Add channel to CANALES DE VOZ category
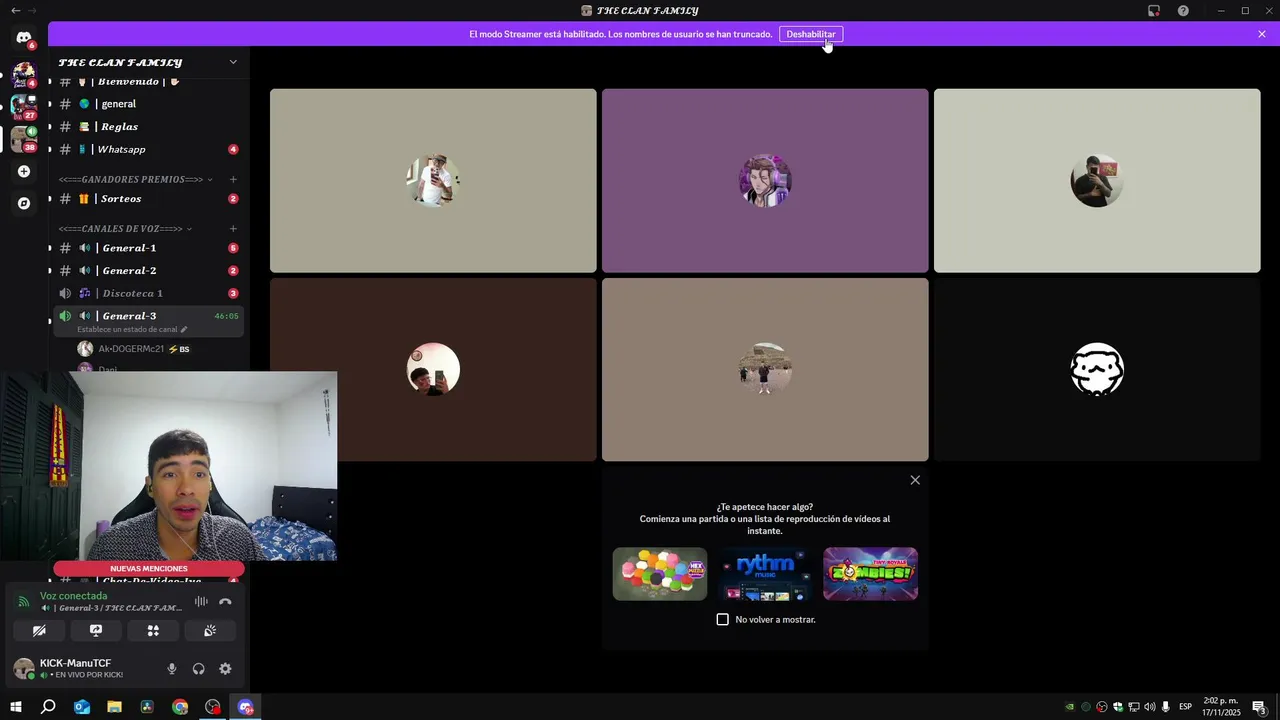The width and height of the screenshot is (1280, 720). point(233,229)
